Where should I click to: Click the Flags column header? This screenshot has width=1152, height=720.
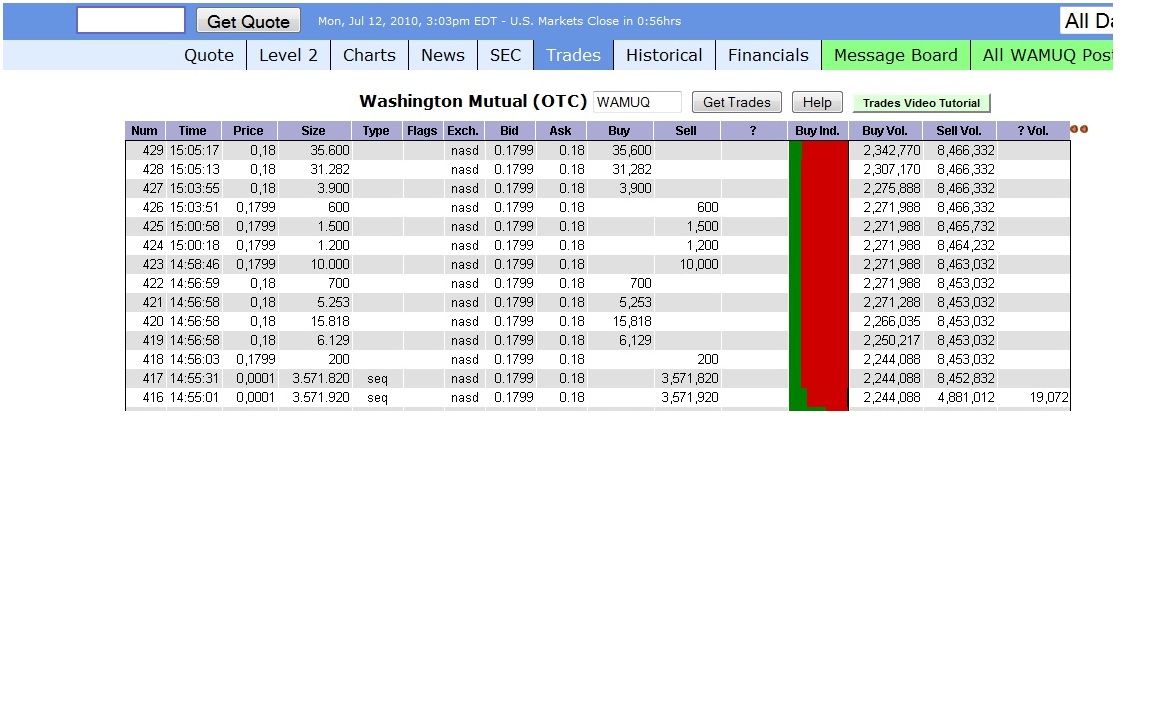click(x=422, y=131)
